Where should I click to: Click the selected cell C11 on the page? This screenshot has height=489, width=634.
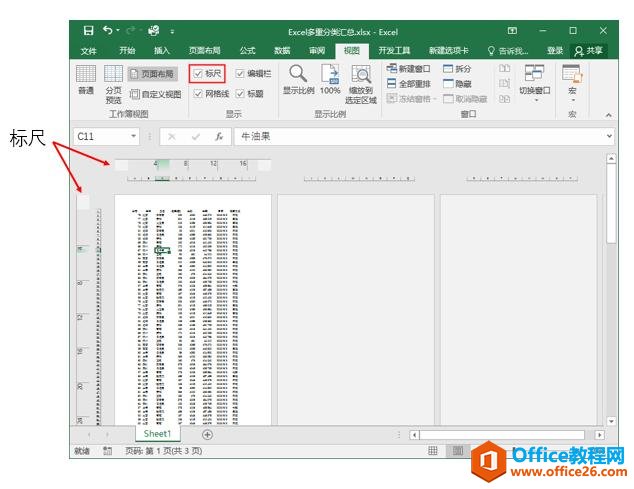click(162, 250)
